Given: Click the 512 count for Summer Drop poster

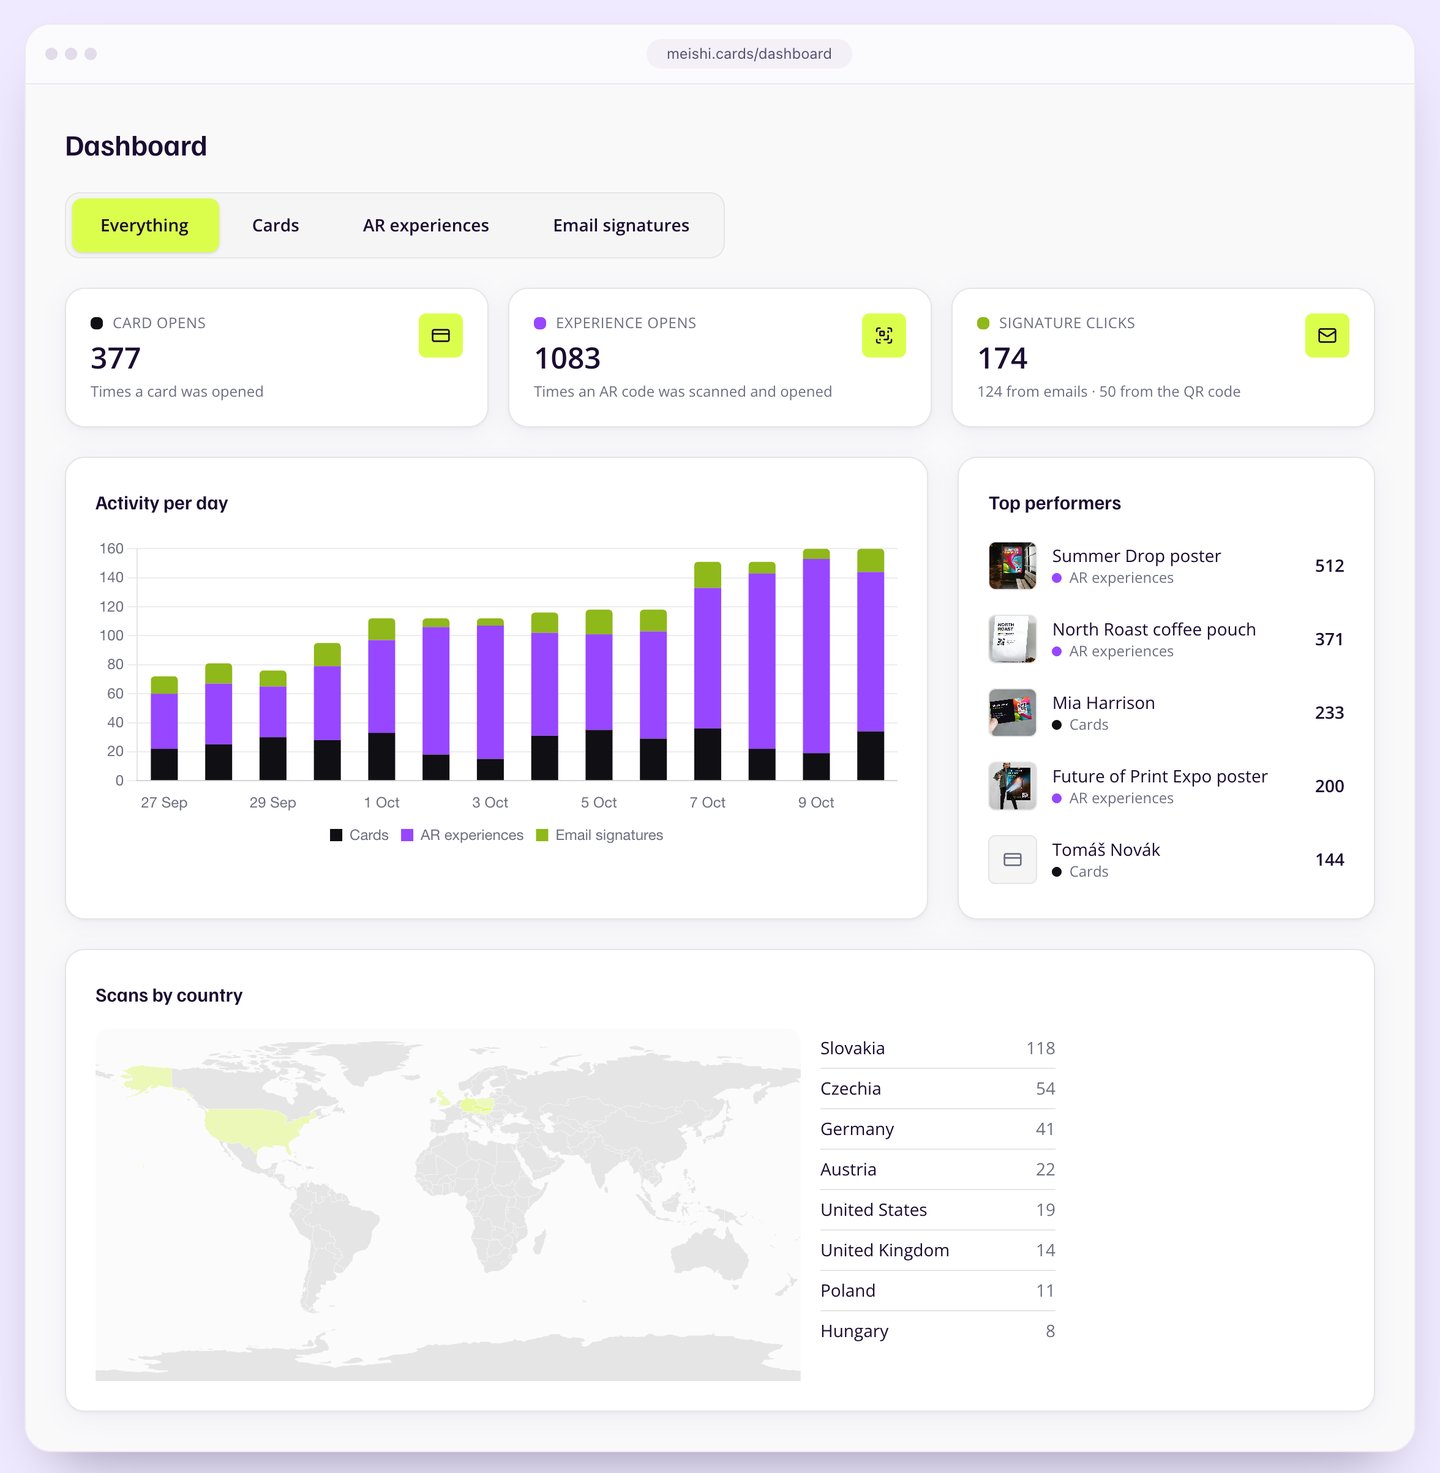Looking at the screenshot, I should 1329,566.
